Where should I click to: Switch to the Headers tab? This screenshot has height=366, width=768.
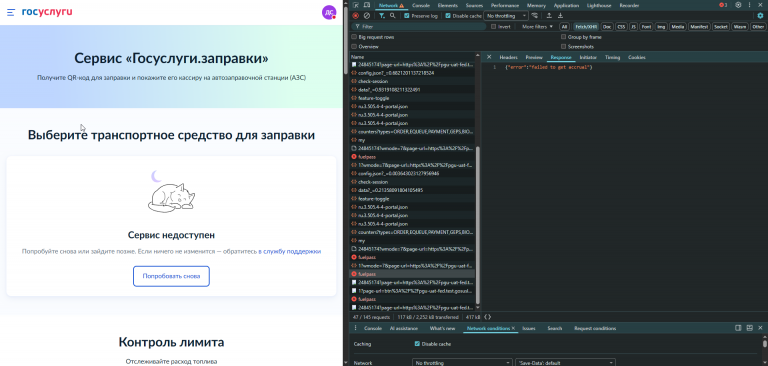[508, 57]
